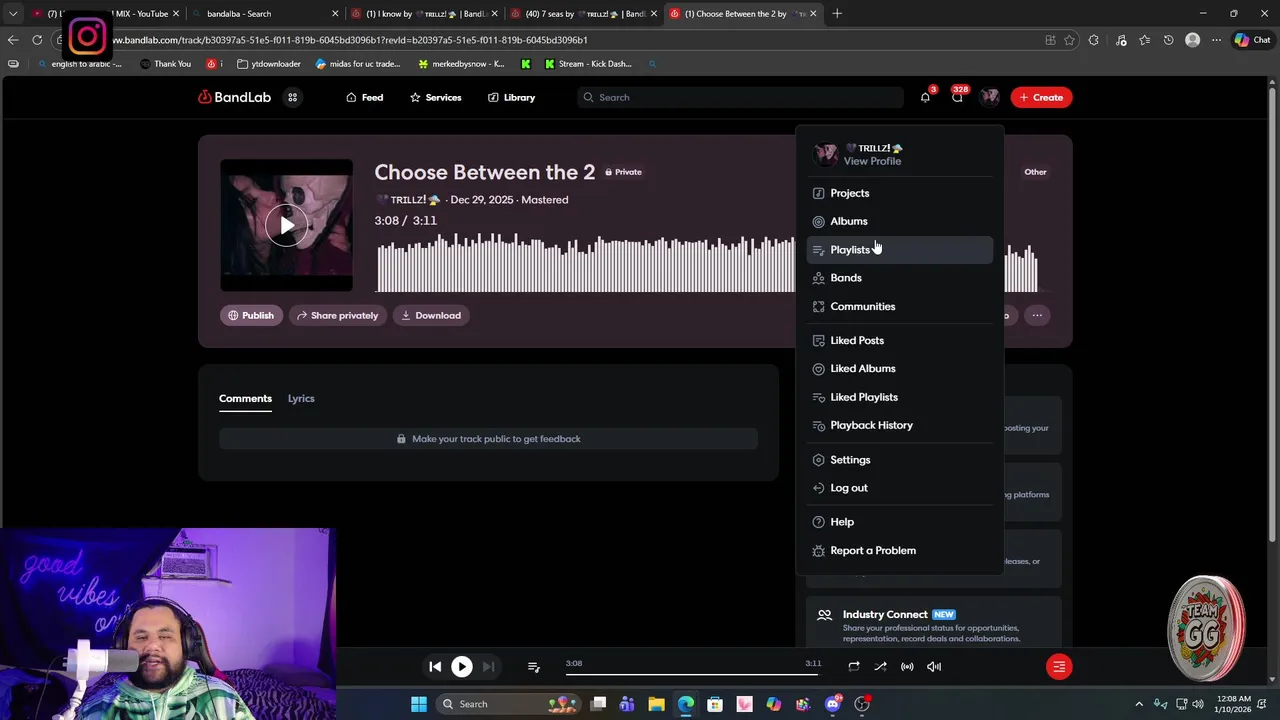1280x720 pixels.
Task: Play the track from the cover art
Action: [x=286, y=226]
